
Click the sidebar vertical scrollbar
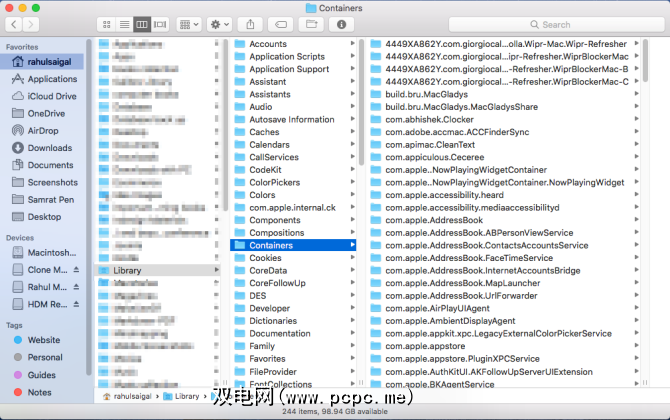pyautogui.click(x=89, y=207)
